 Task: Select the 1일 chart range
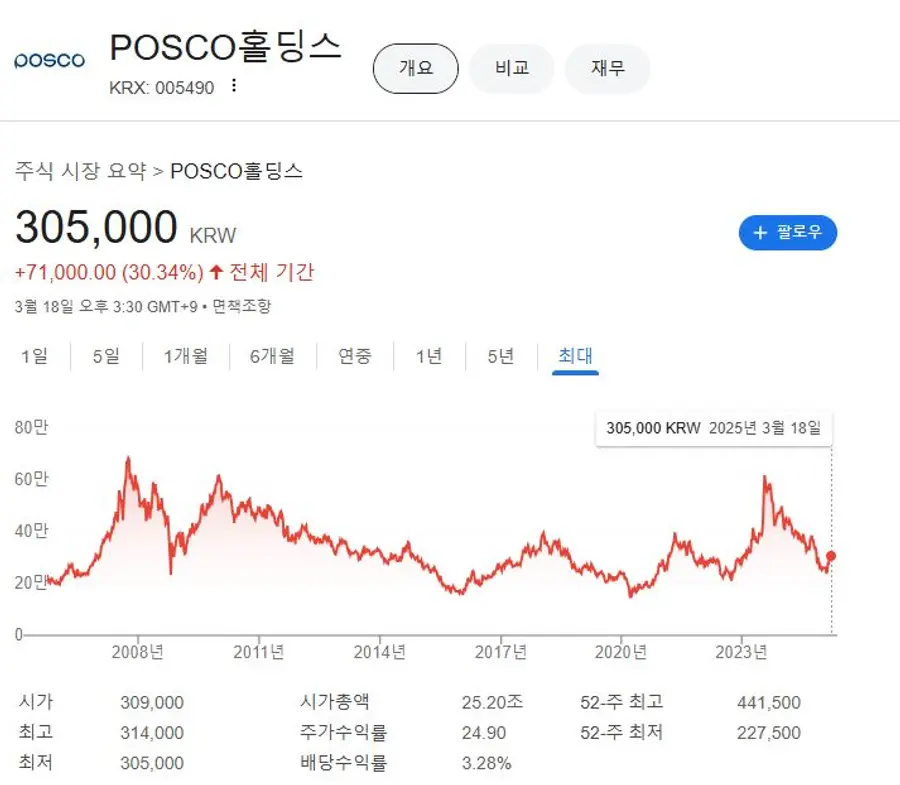click(34, 356)
